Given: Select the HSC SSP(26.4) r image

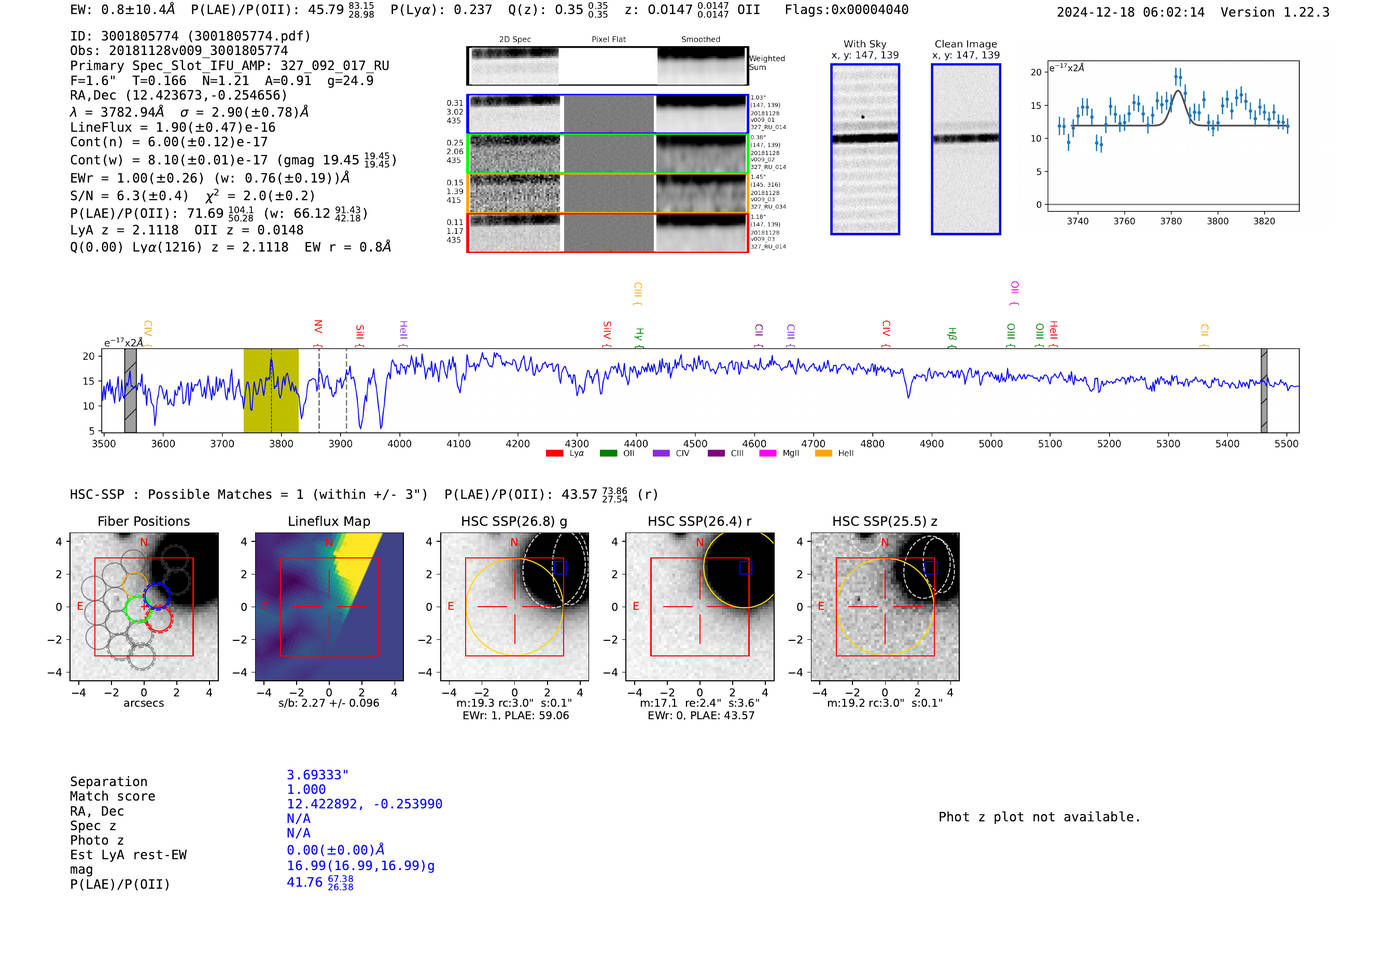Looking at the screenshot, I should (x=700, y=607).
